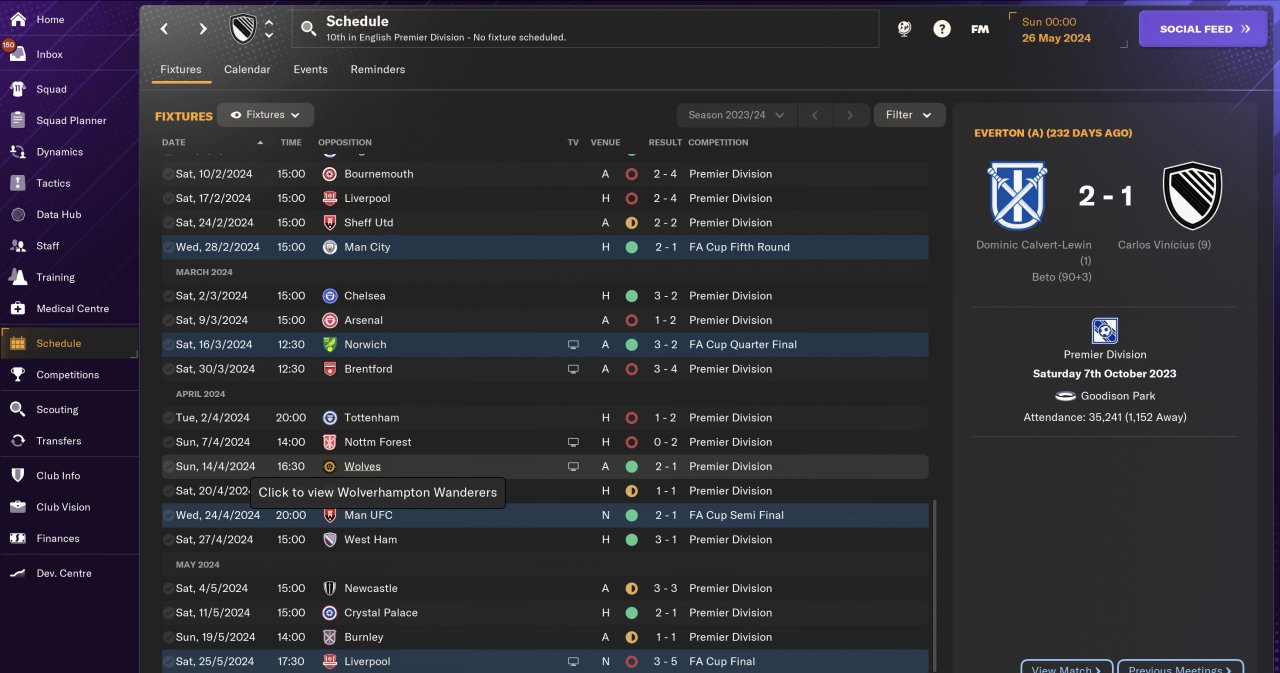Open Crystal Palace opposition link
The height and width of the screenshot is (673, 1280).
tap(381, 613)
